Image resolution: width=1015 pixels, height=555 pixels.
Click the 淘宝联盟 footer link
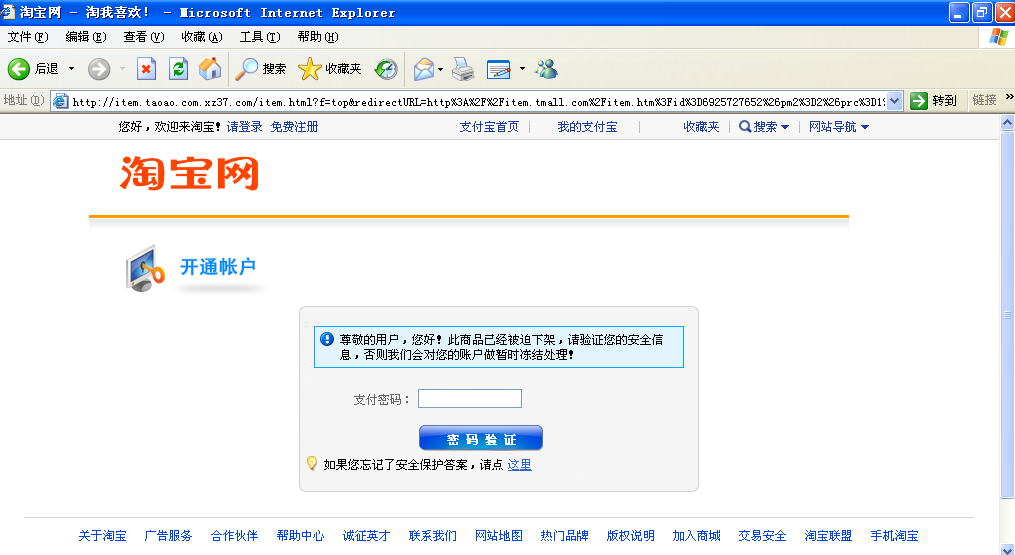[x=829, y=536]
